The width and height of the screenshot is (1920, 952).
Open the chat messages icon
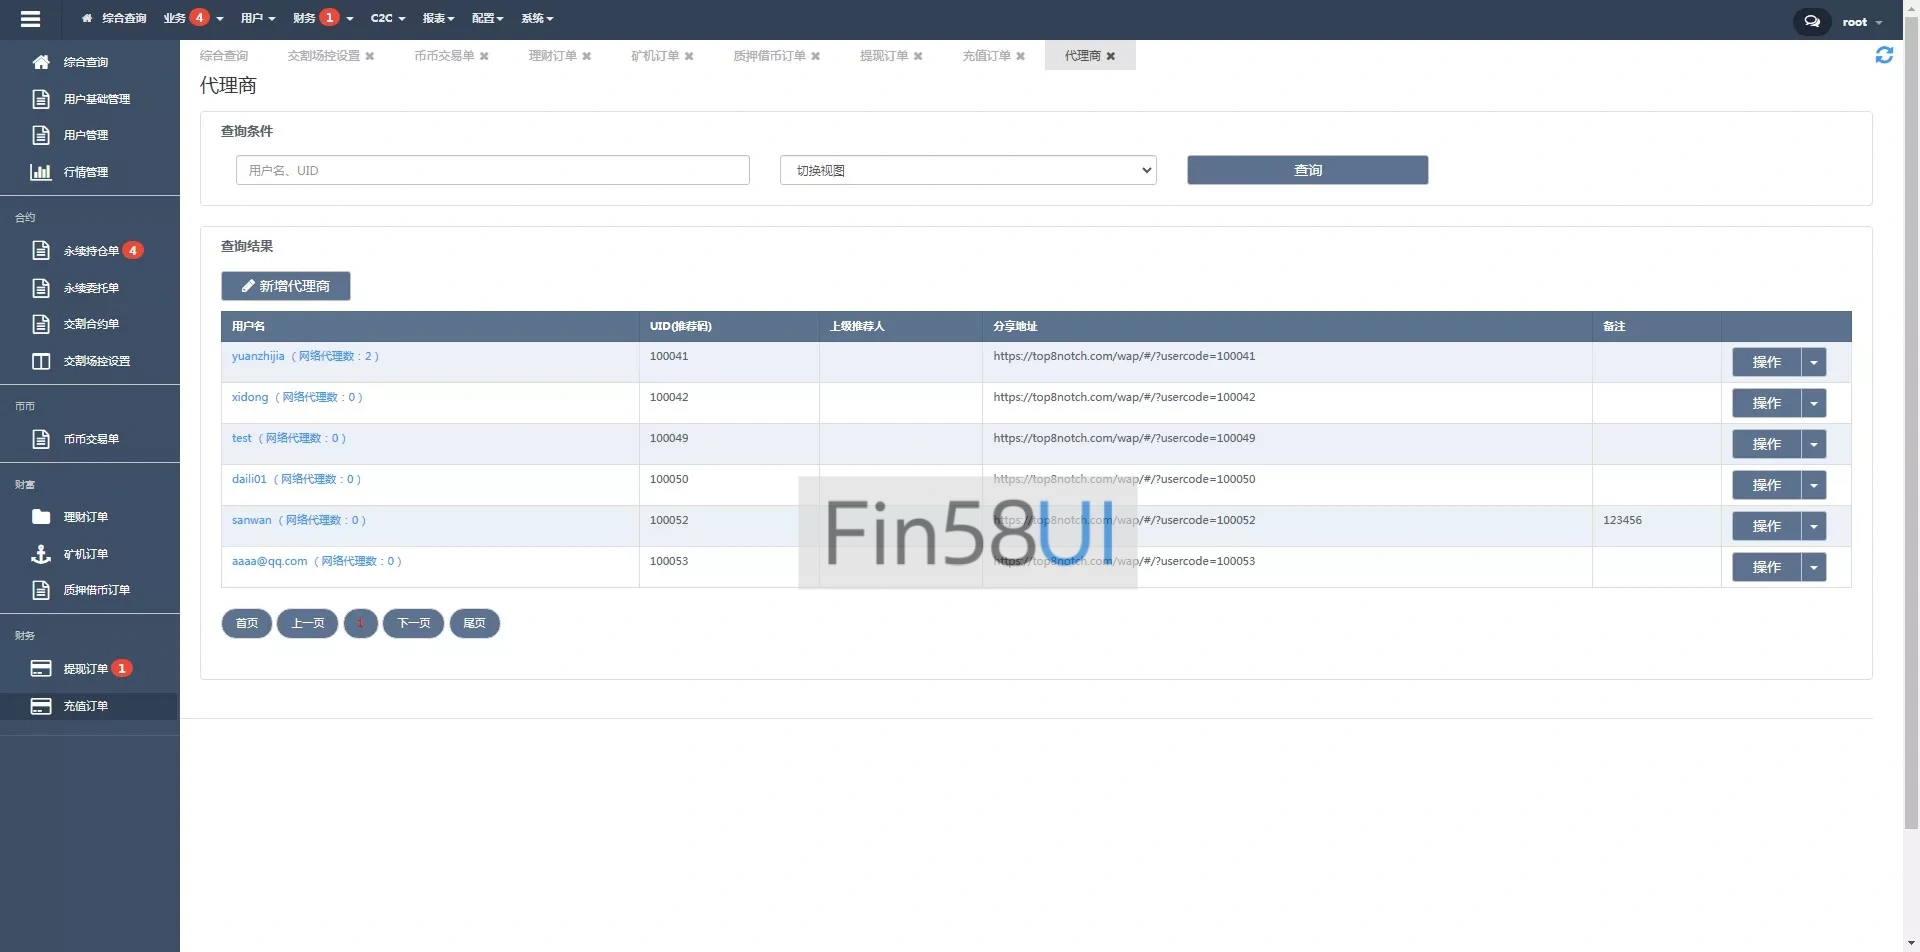pyautogui.click(x=1811, y=21)
